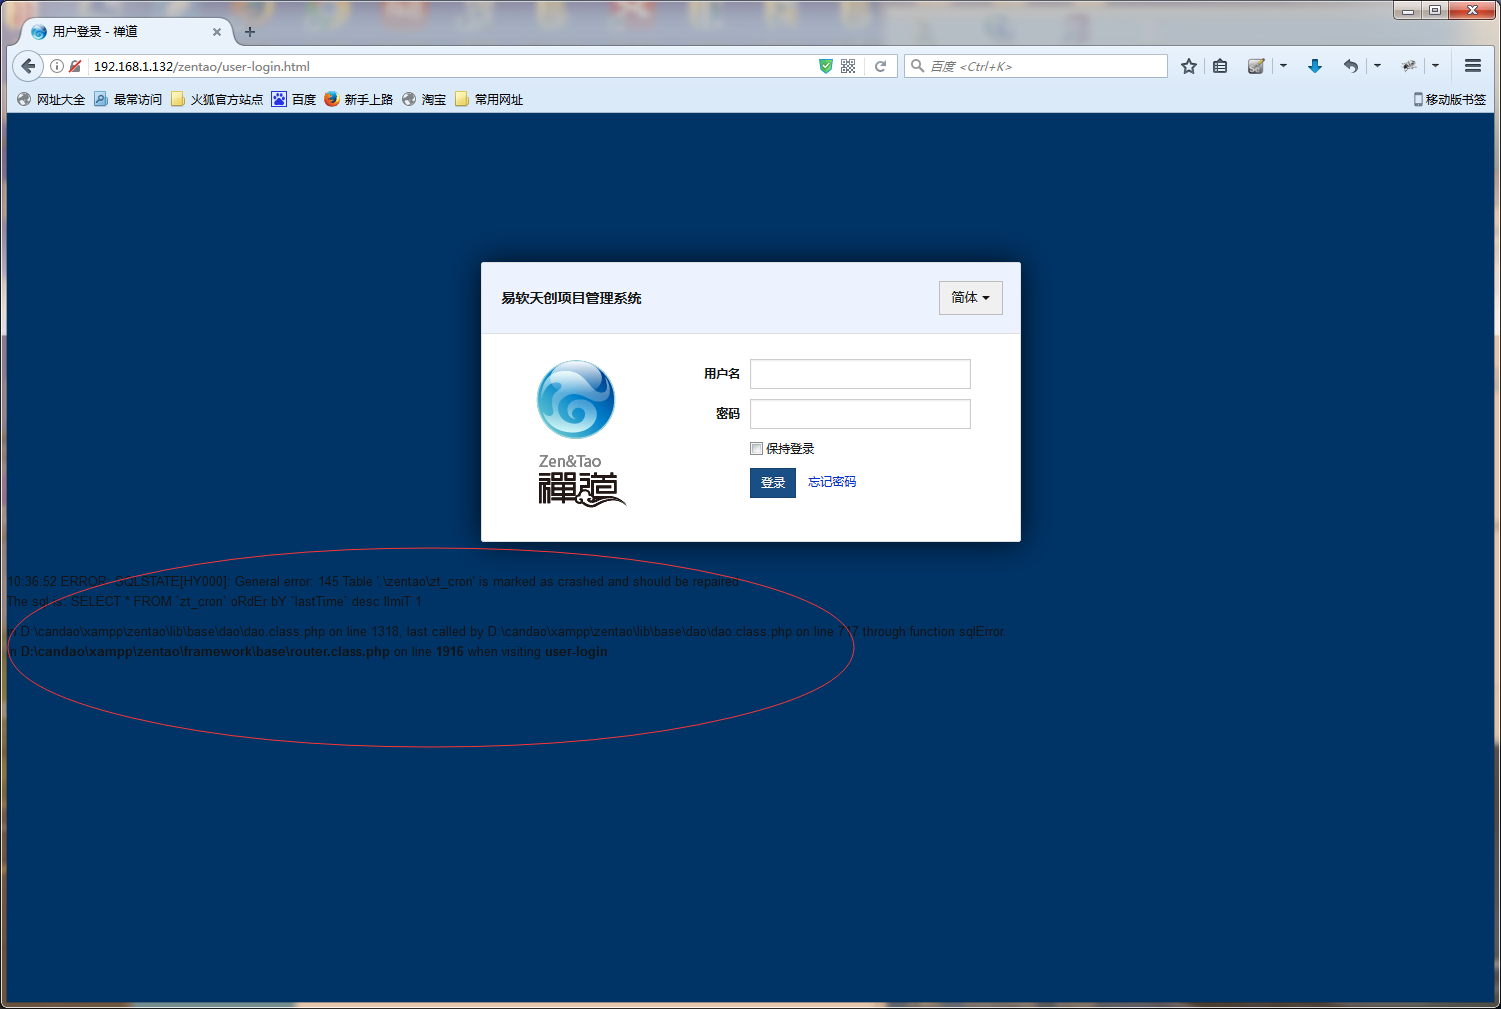This screenshot has width=1501, height=1009.
Task: Focus the 用户名 username field
Action: pos(860,374)
